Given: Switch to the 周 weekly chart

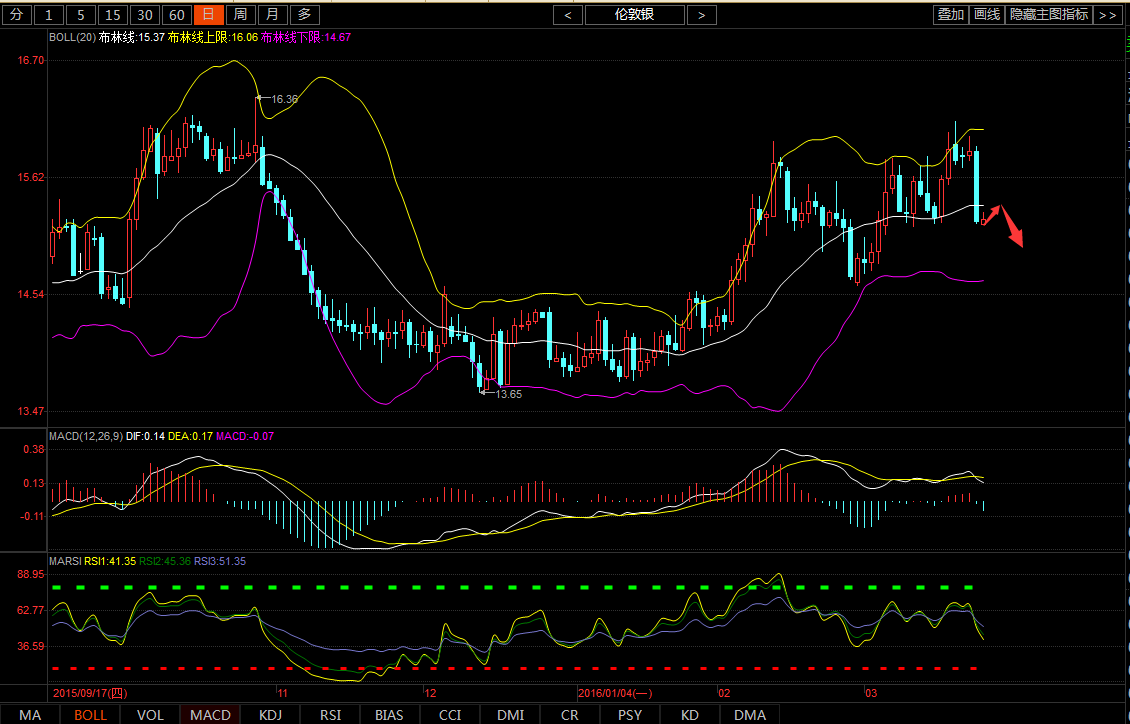Looking at the screenshot, I should click(x=240, y=15).
